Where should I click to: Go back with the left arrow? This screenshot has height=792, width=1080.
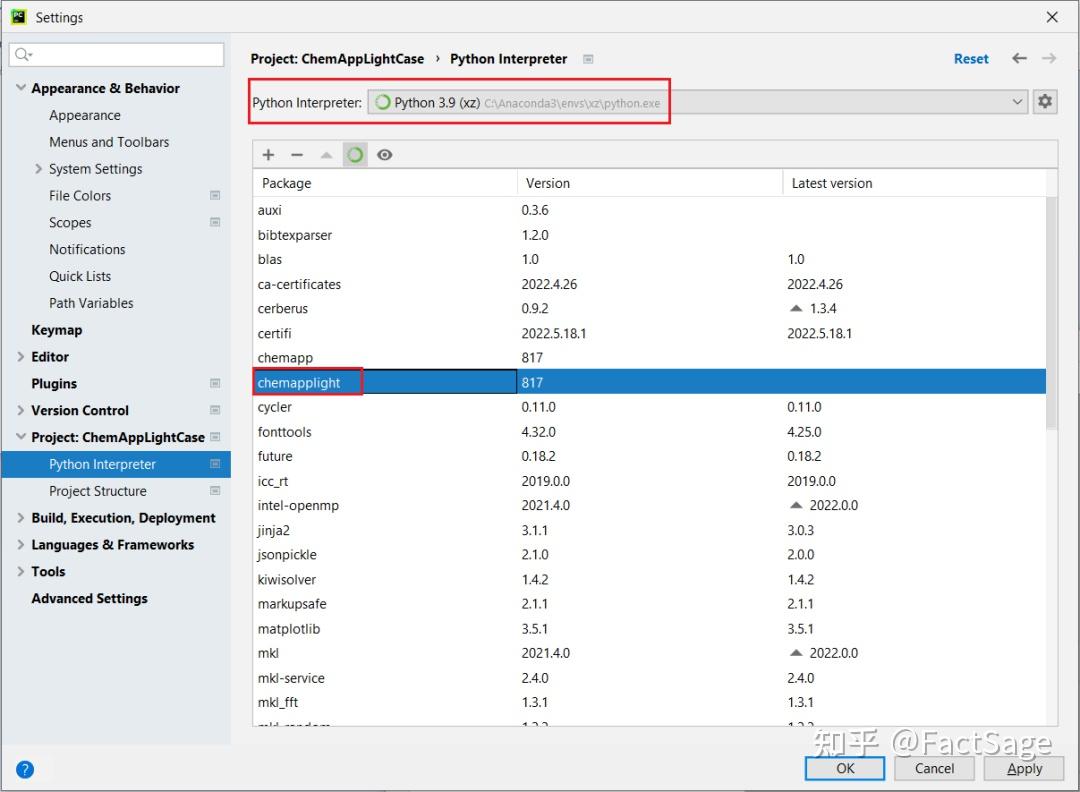click(x=1019, y=59)
